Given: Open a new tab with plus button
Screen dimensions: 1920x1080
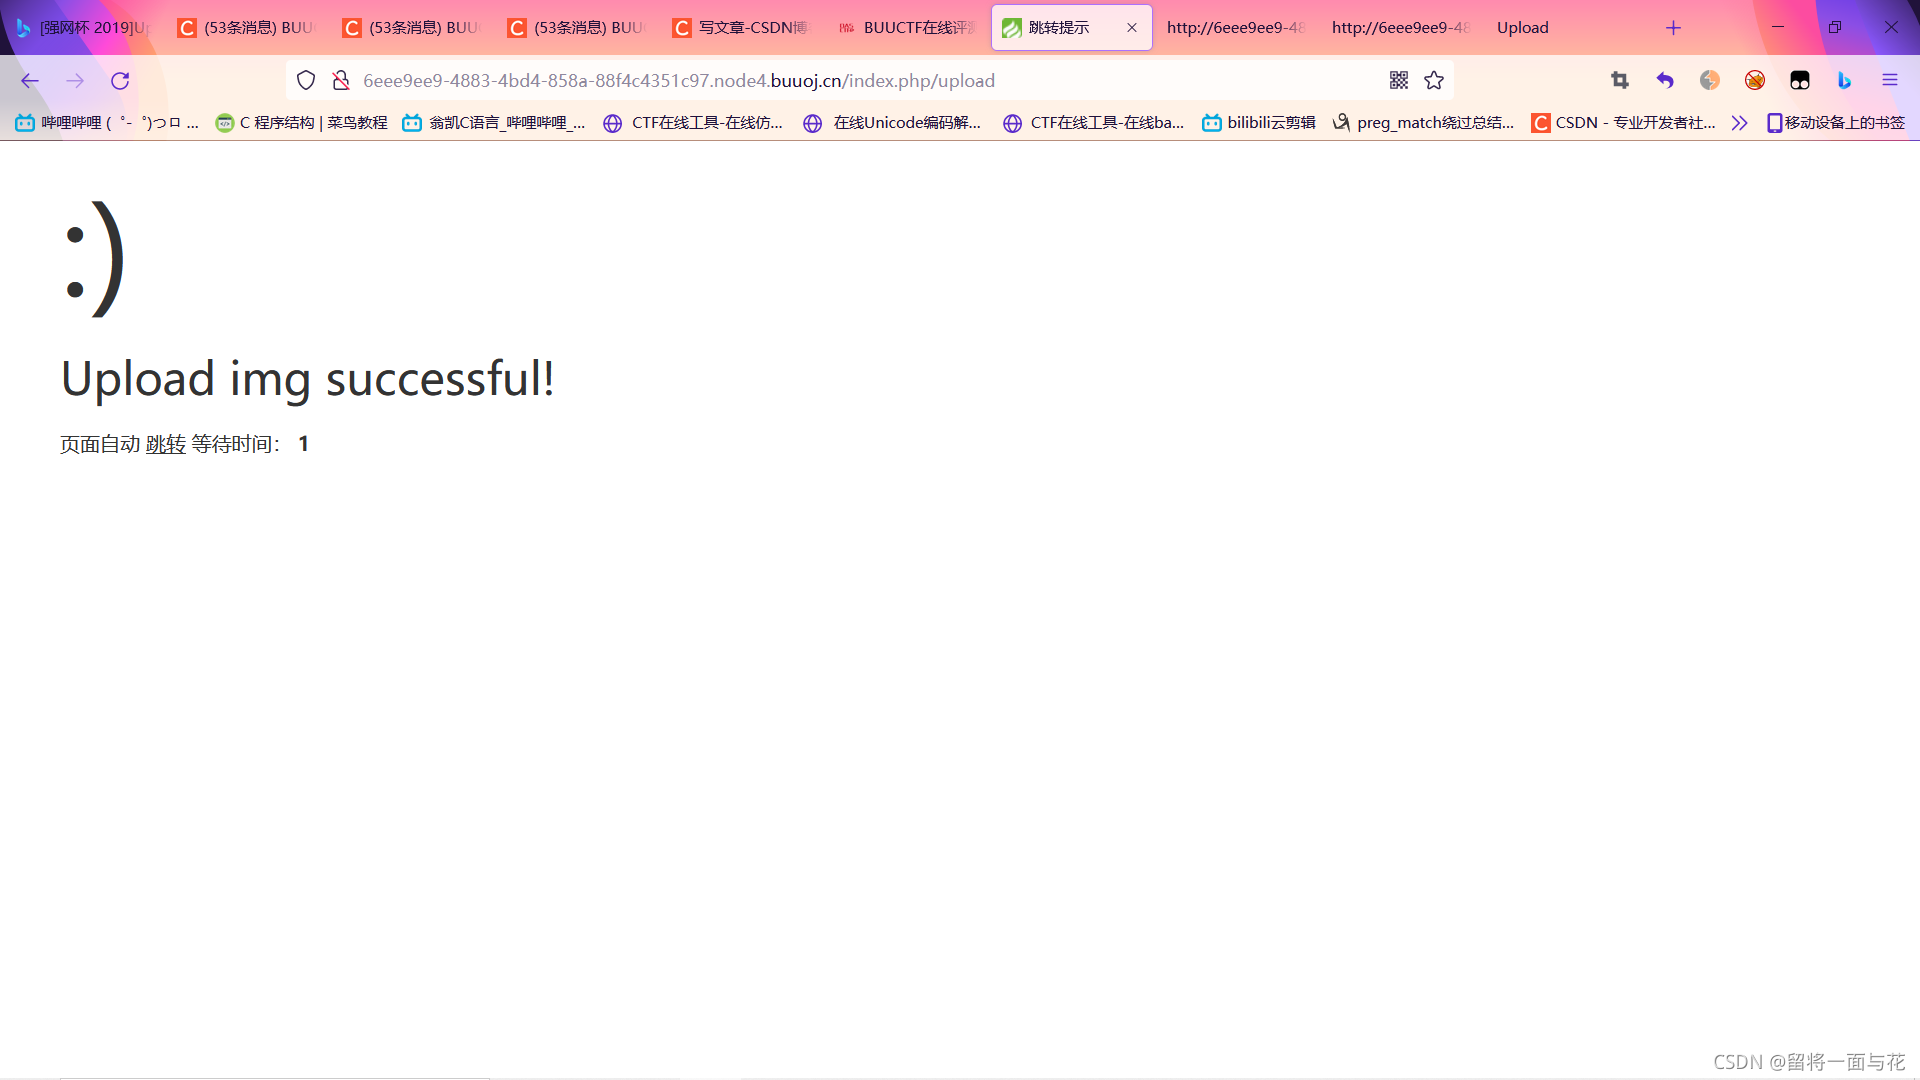Looking at the screenshot, I should [x=1673, y=28].
